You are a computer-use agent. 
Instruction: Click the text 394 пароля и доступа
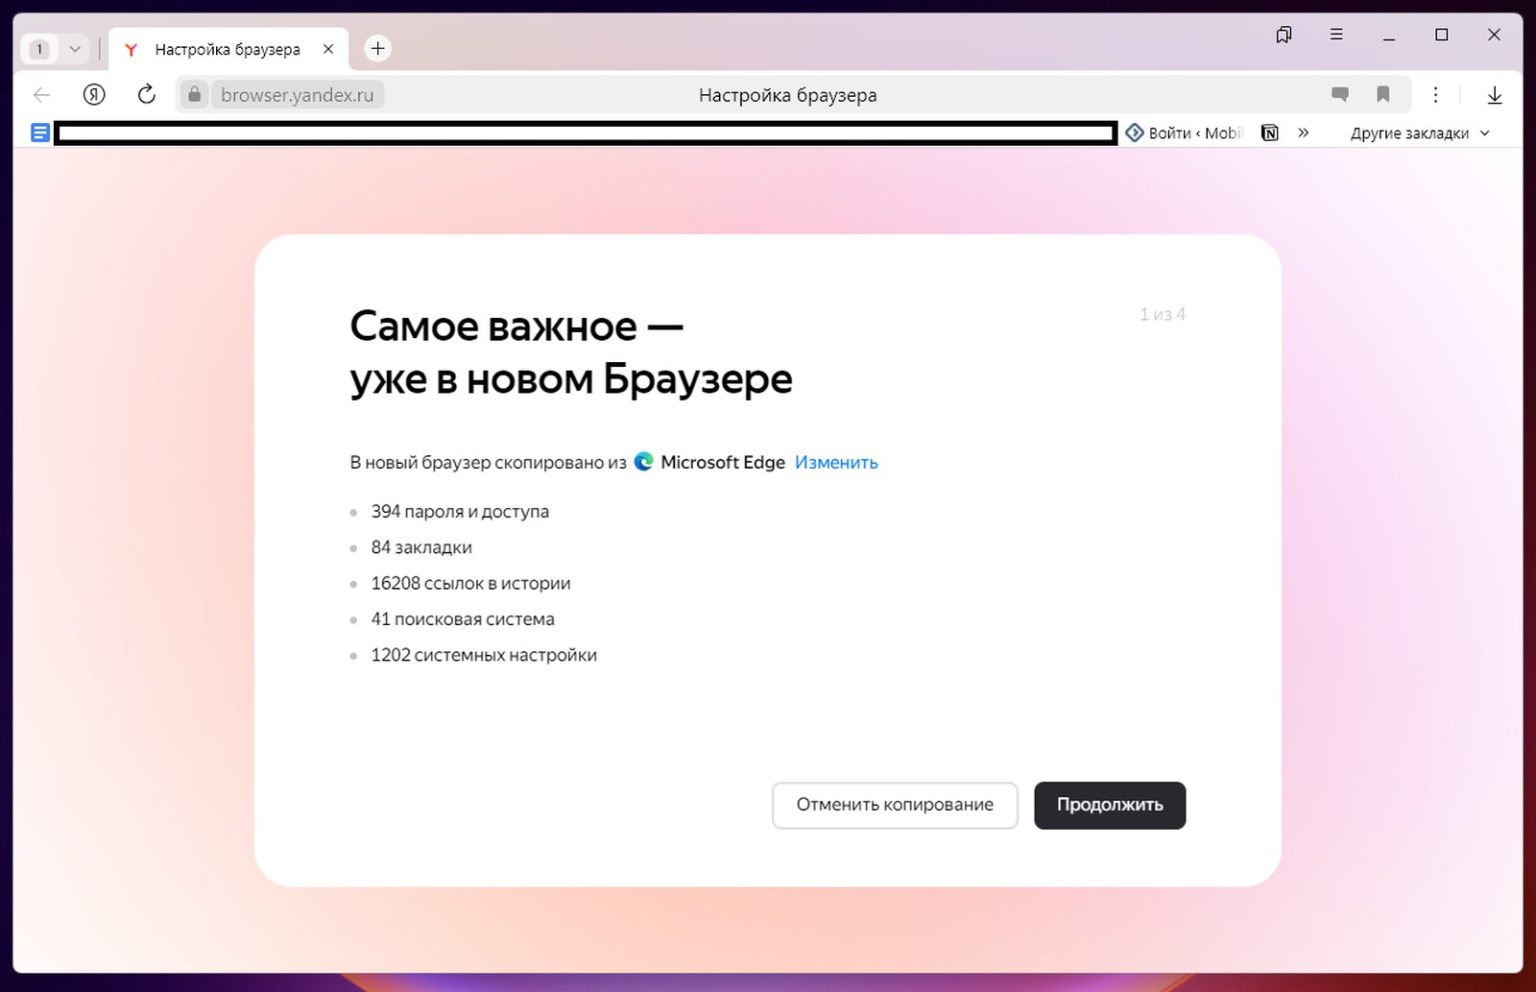point(460,512)
